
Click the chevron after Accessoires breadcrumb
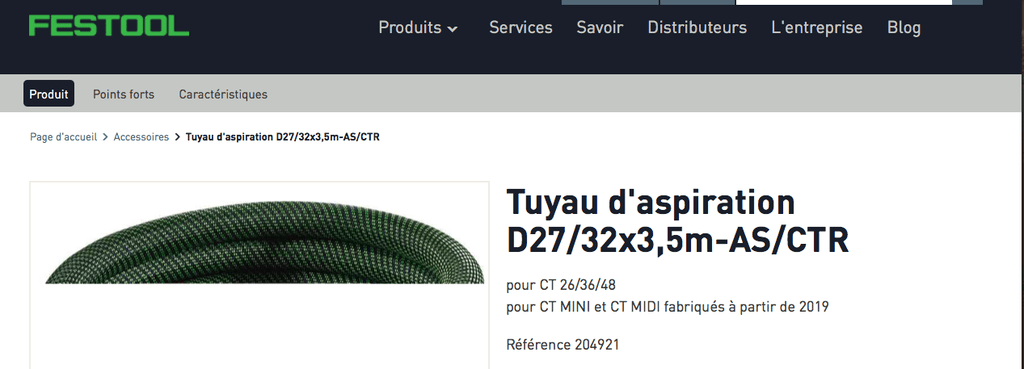pos(178,137)
